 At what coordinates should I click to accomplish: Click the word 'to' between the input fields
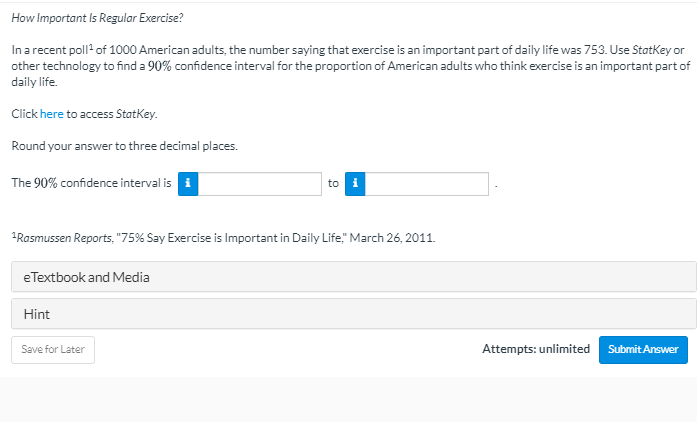tap(333, 184)
